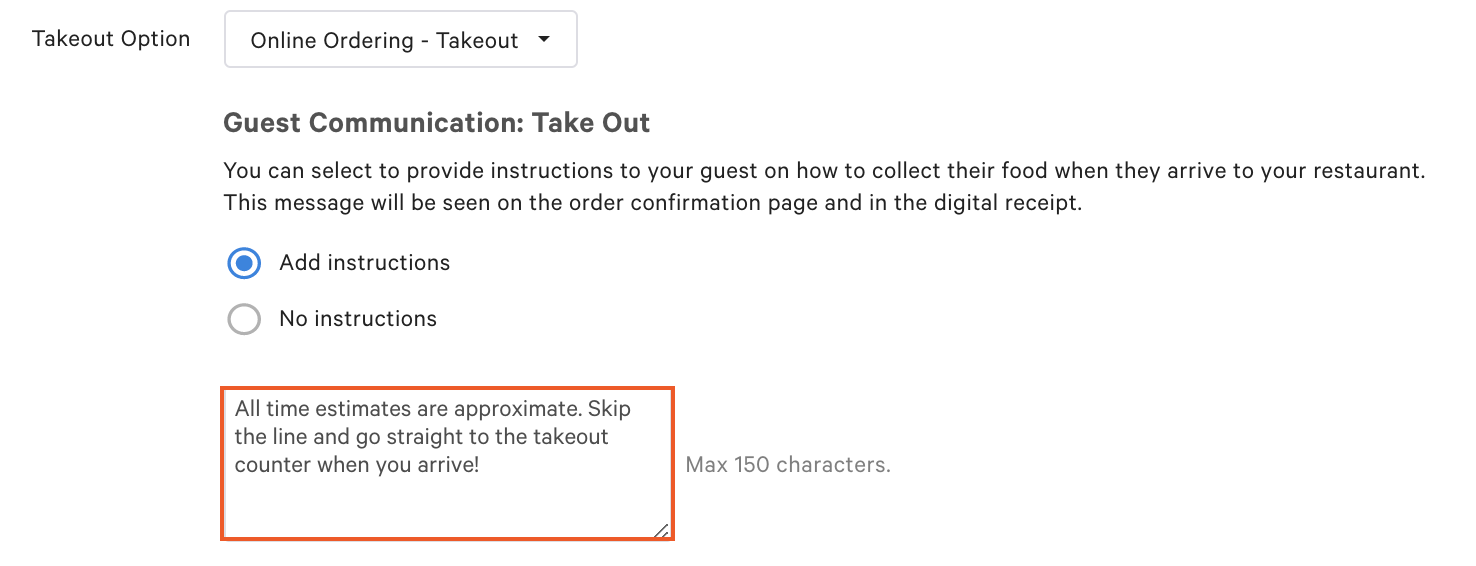Click the sentence starting "This message will"

(x=652, y=203)
